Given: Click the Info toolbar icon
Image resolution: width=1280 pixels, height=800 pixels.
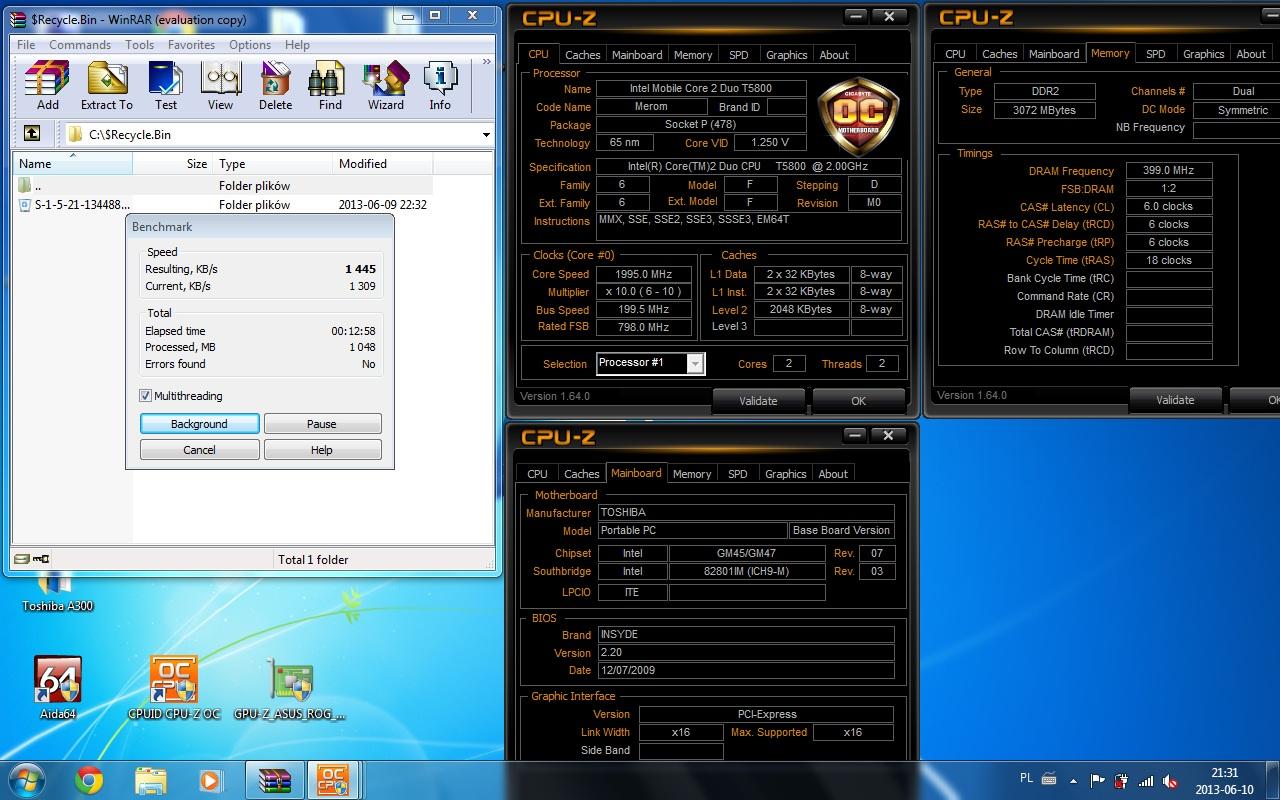Looking at the screenshot, I should 440,85.
